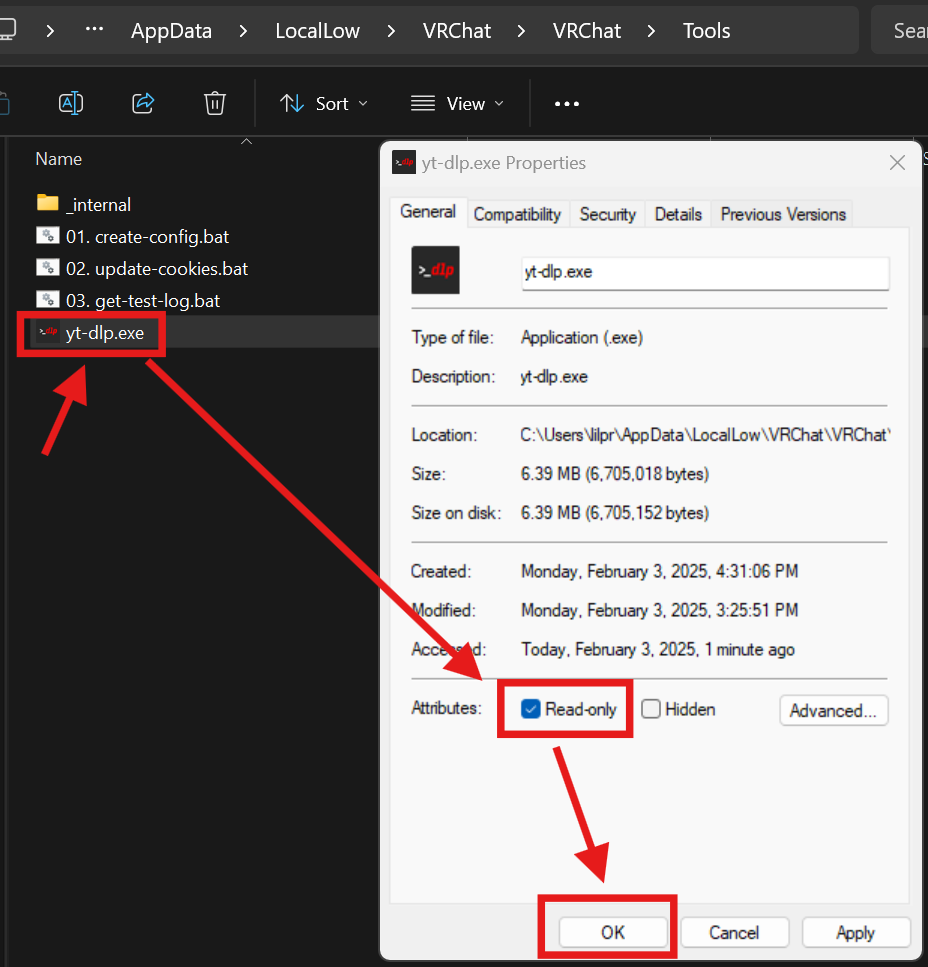928x967 pixels.
Task: Click the yt-dlp icon in the Properties dialog
Action: coord(434,270)
